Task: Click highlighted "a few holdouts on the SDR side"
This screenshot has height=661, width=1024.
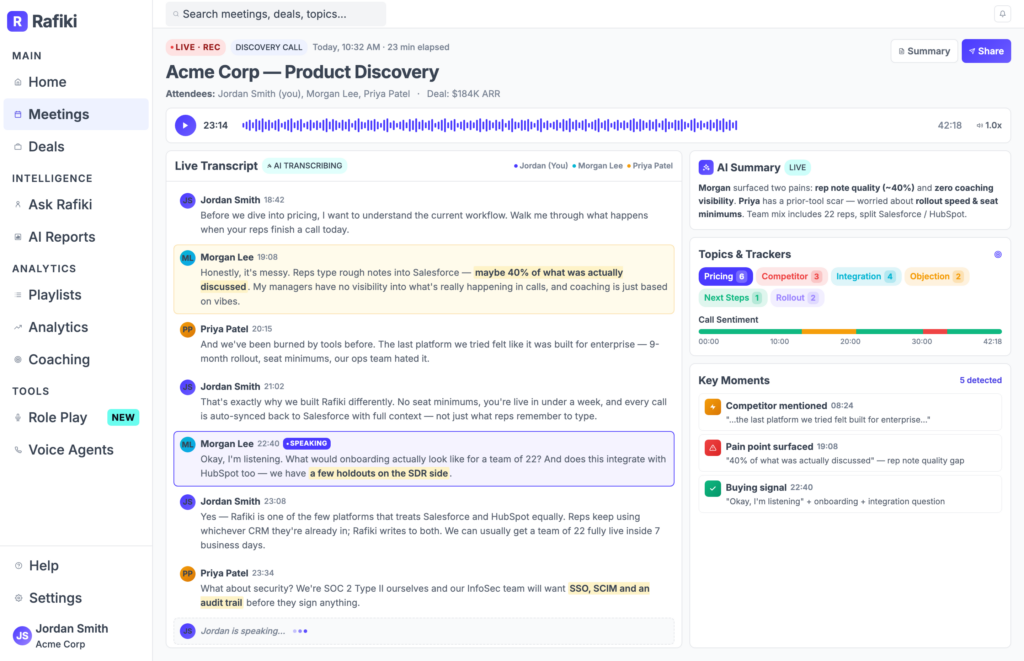Action: pyautogui.click(x=379, y=474)
